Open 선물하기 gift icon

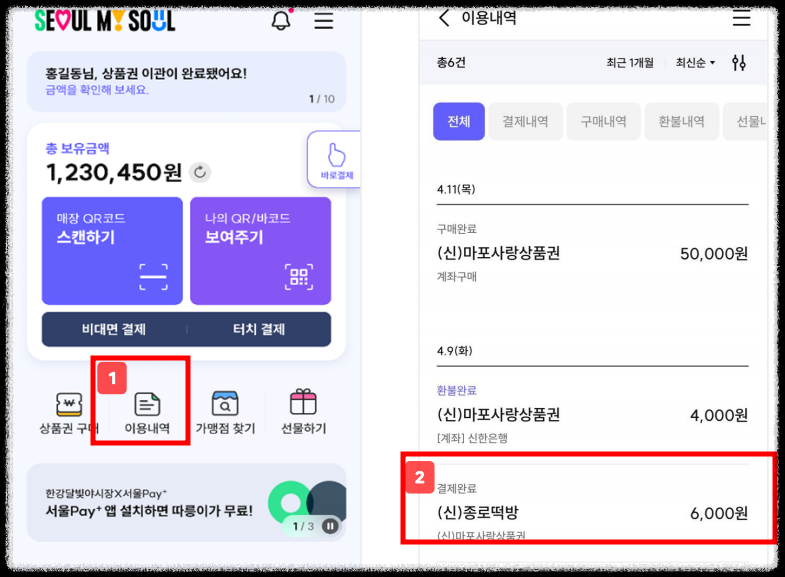[x=303, y=412]
